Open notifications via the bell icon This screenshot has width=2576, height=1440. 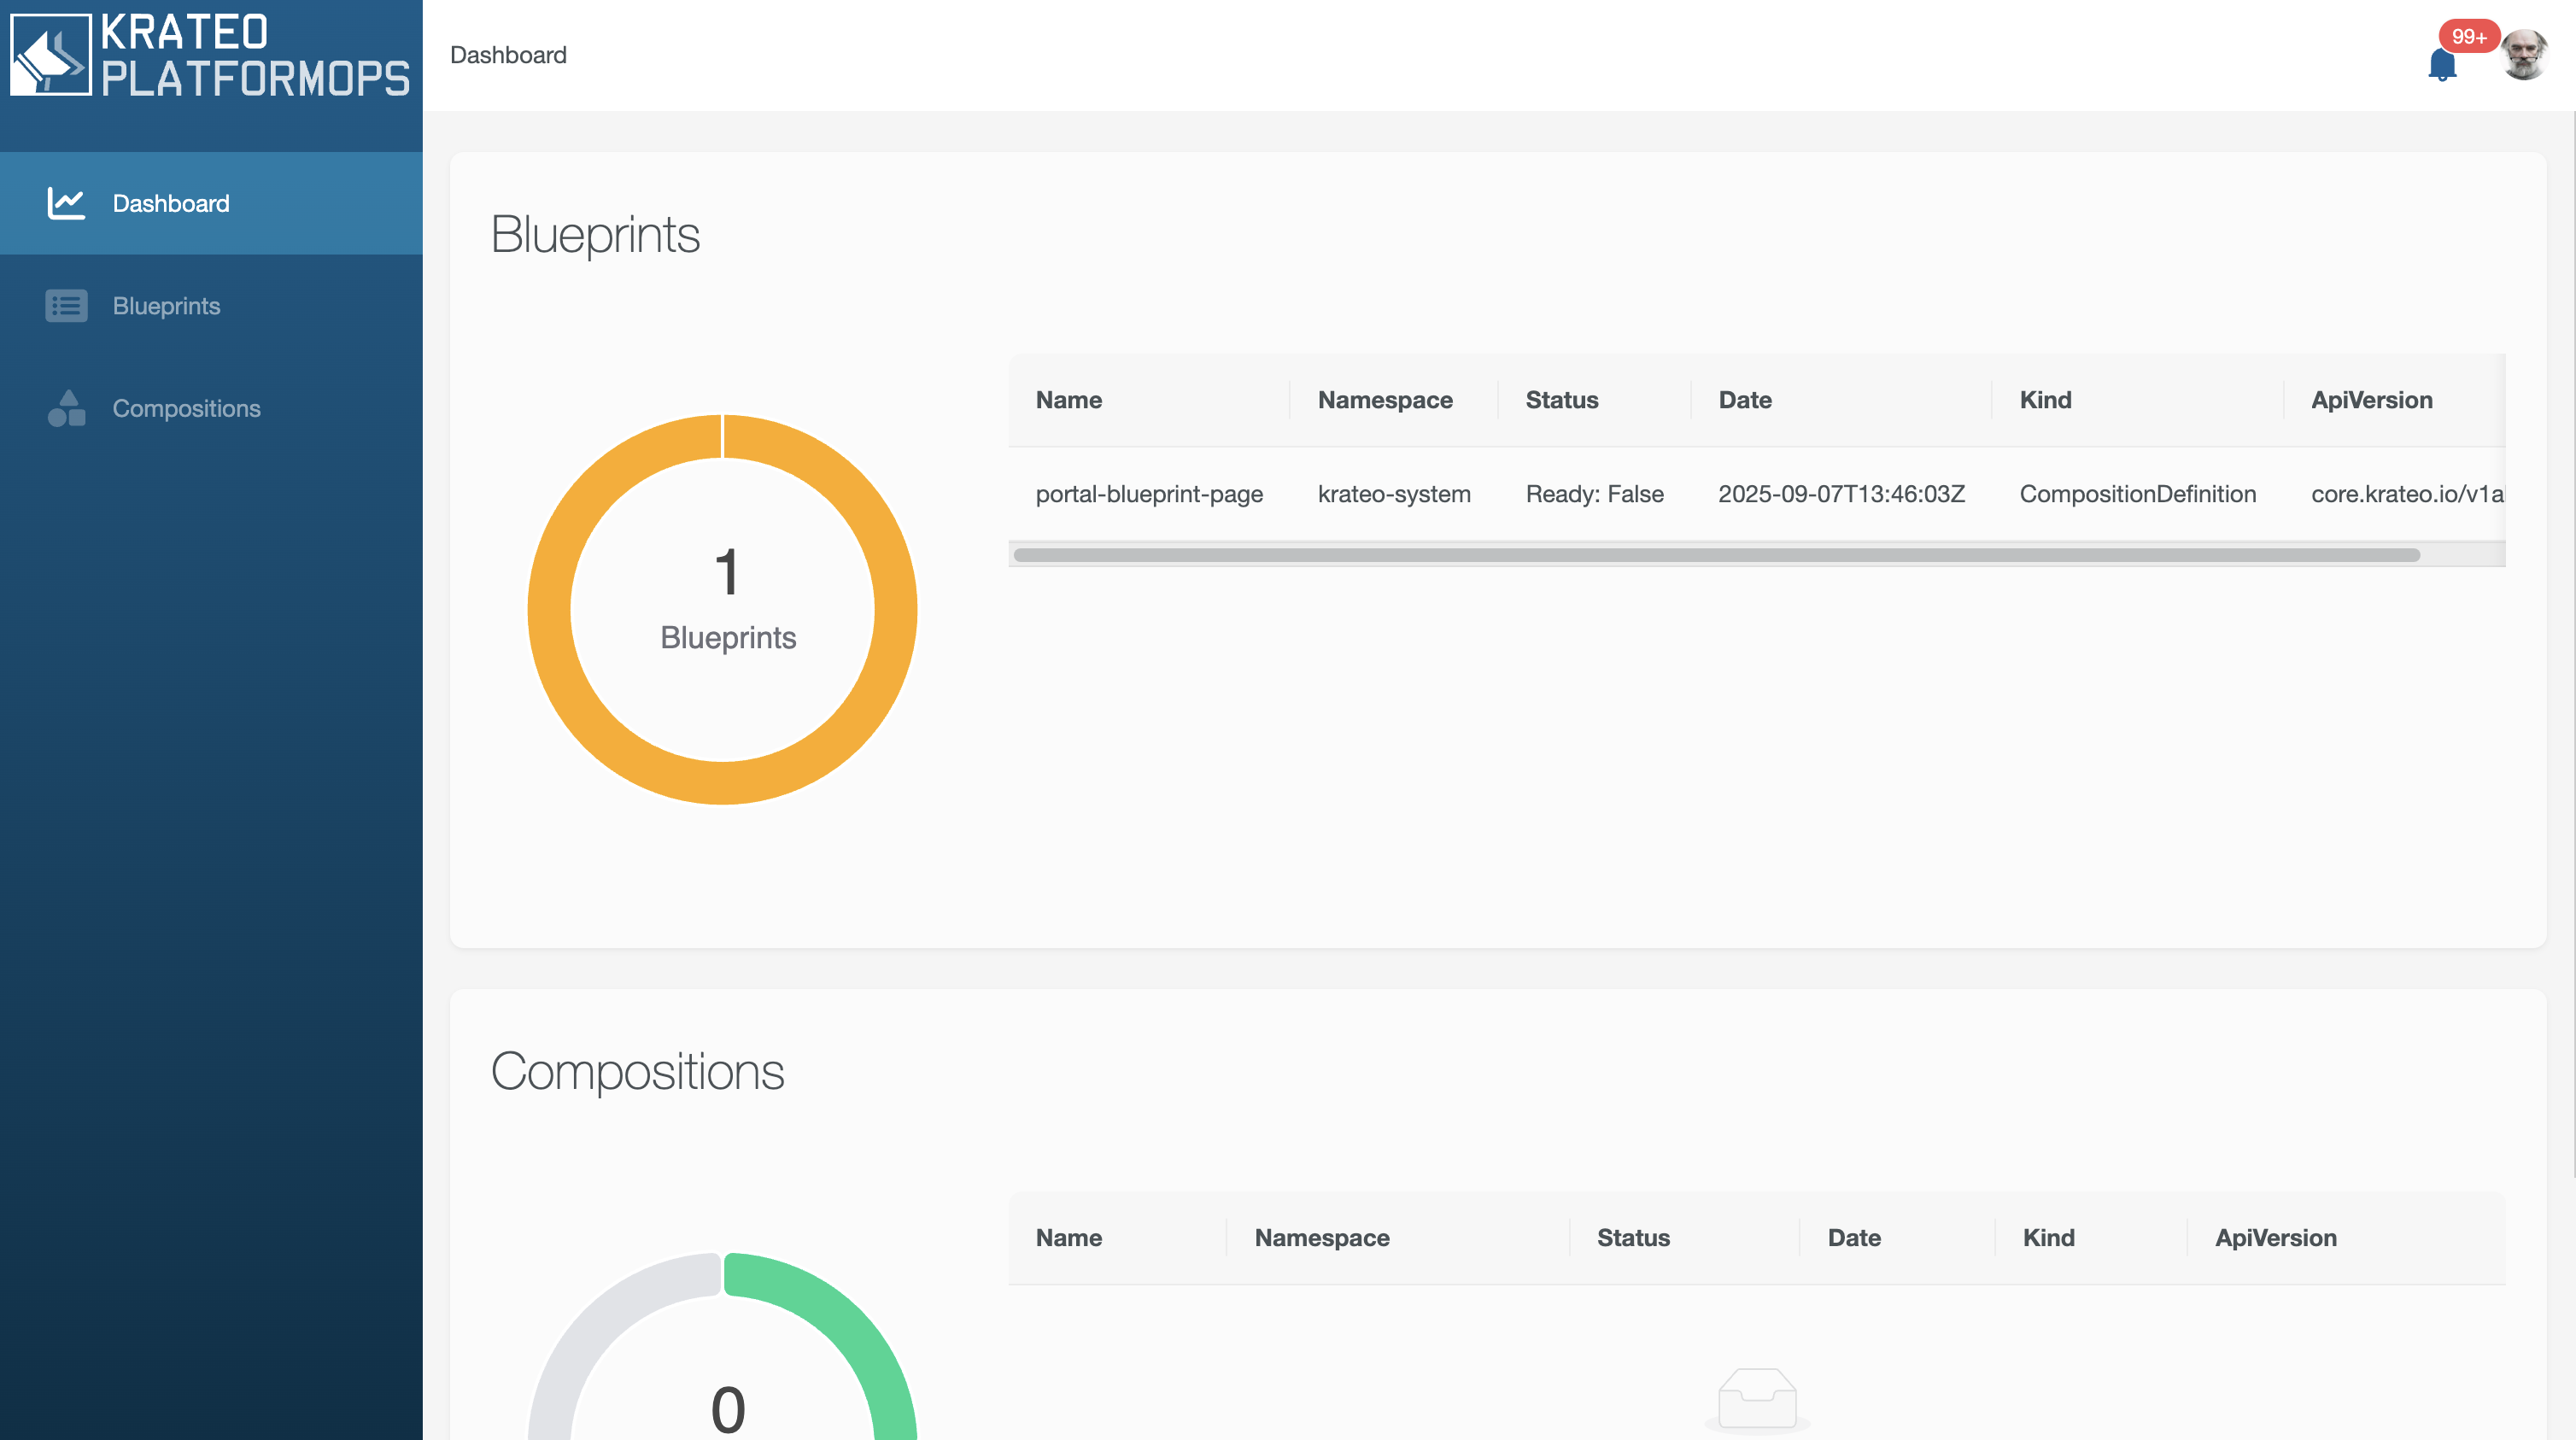tap(2442, 64)
